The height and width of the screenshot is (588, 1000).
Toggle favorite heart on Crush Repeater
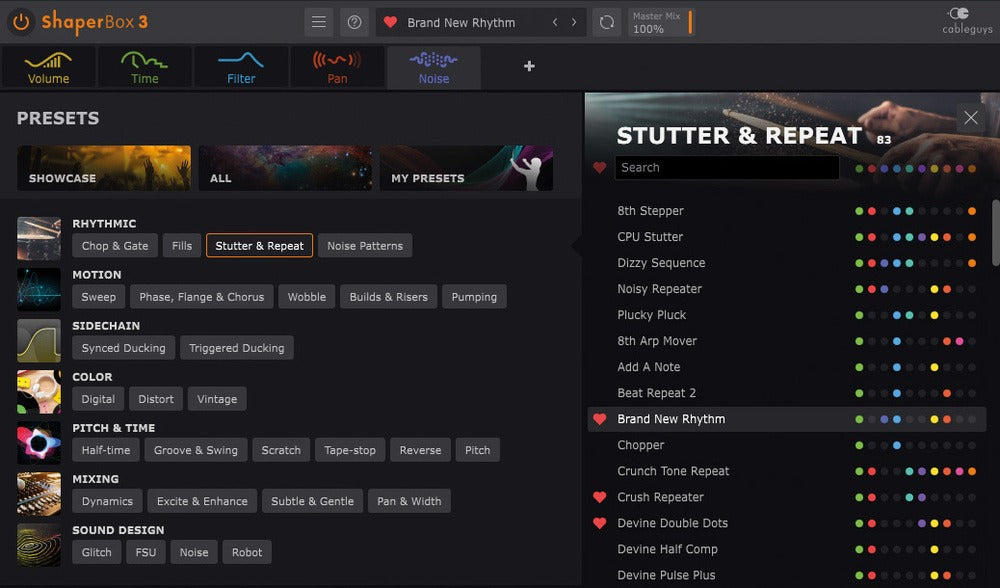coord(600,497)
